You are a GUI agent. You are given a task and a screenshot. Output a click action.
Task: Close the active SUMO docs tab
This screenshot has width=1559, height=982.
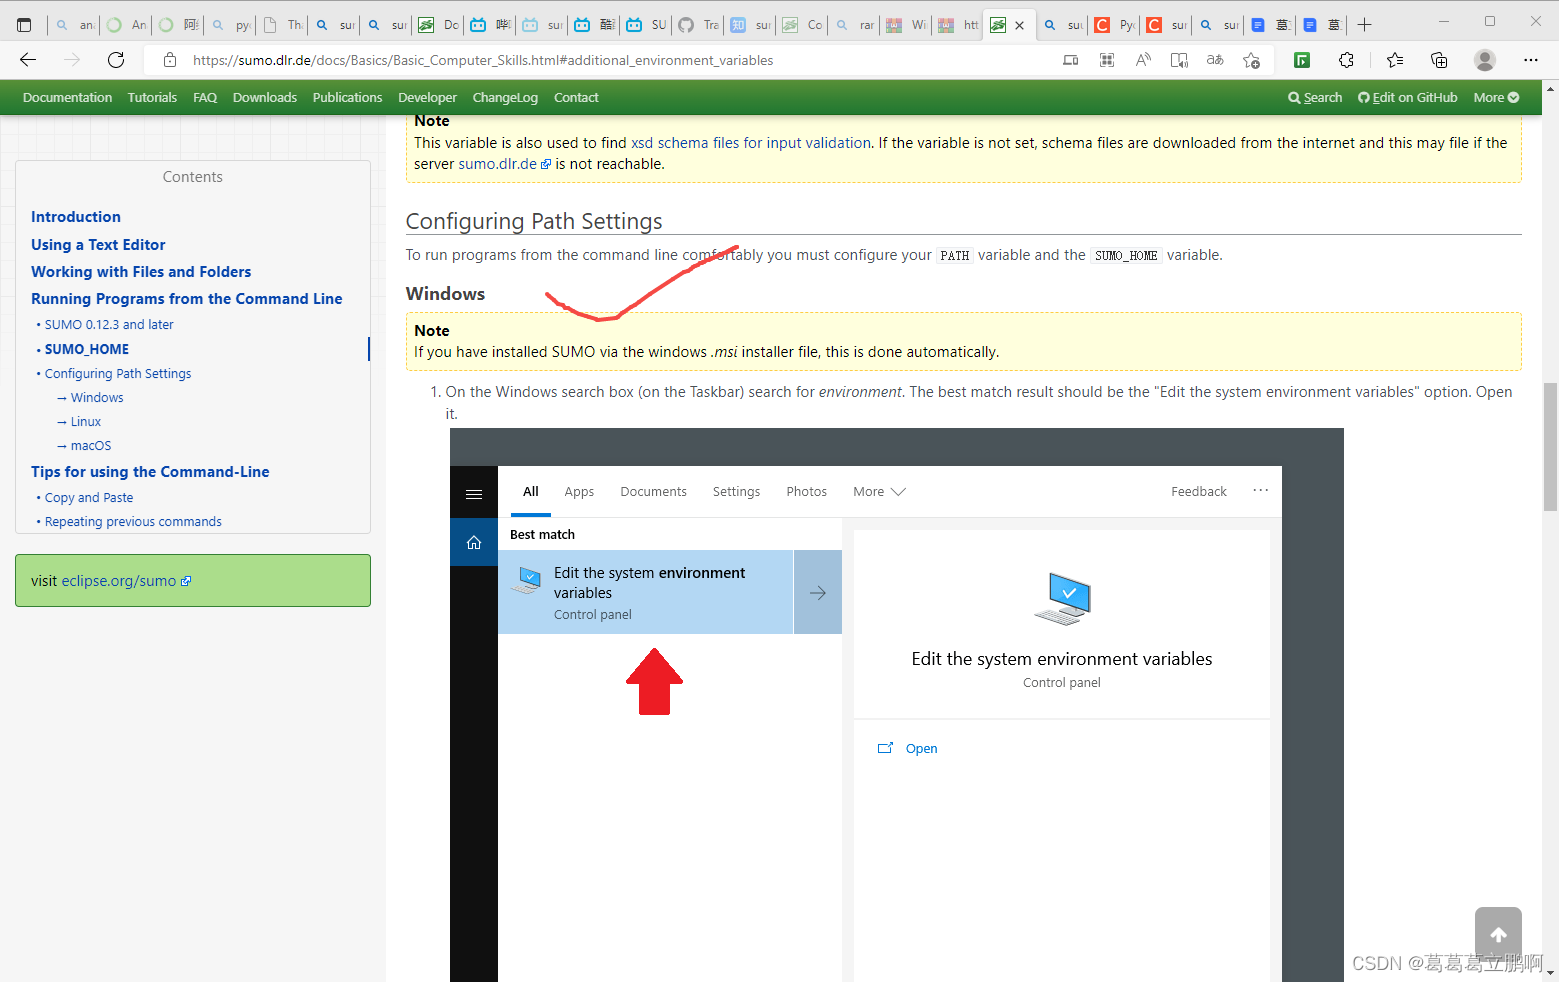1019,25
